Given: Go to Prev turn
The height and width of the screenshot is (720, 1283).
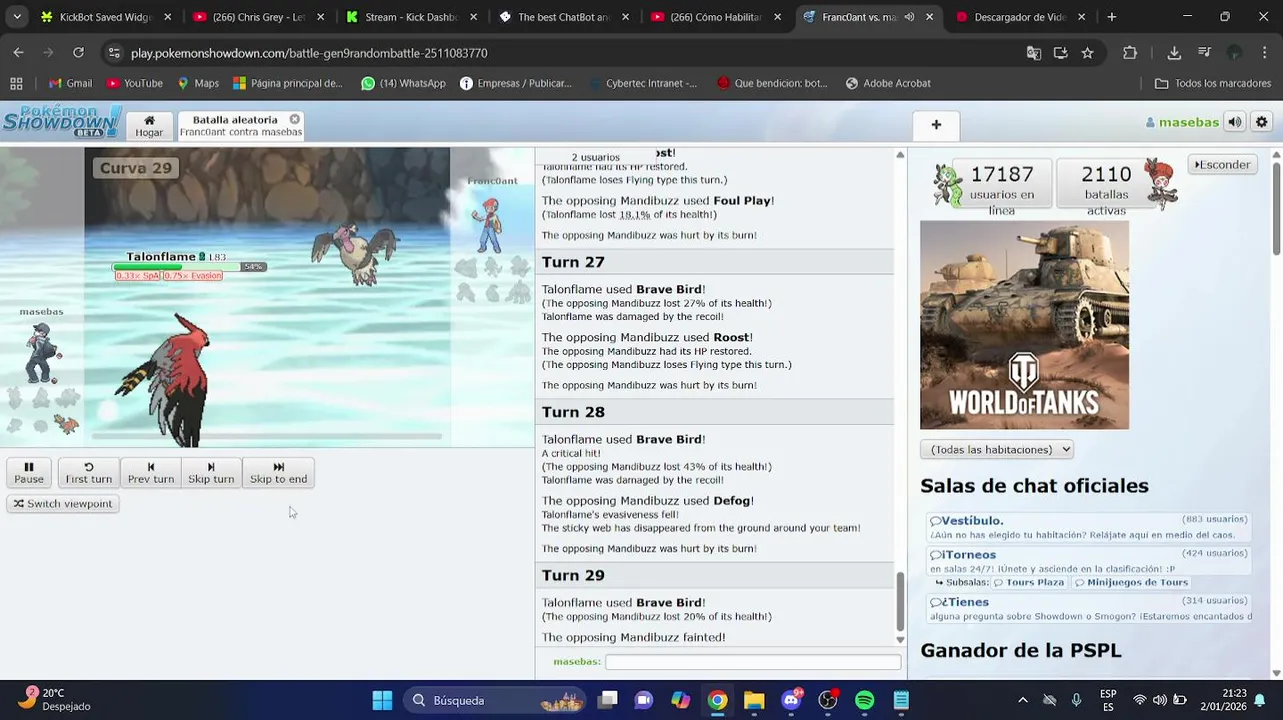Looking at the screenshot, I should [x=151, y=473].
